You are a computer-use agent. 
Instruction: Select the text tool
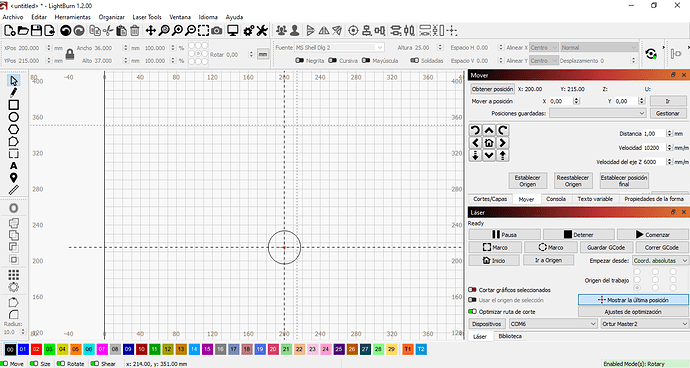click(x=14, y=166)
